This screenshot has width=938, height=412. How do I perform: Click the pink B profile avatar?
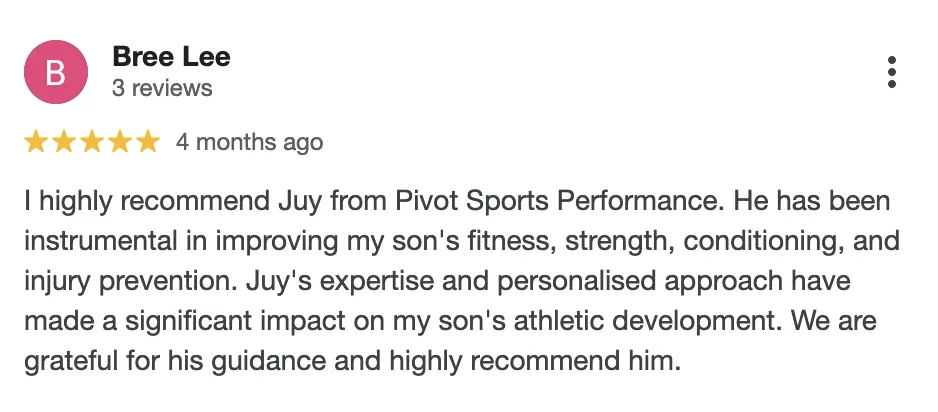pos(56,72)
